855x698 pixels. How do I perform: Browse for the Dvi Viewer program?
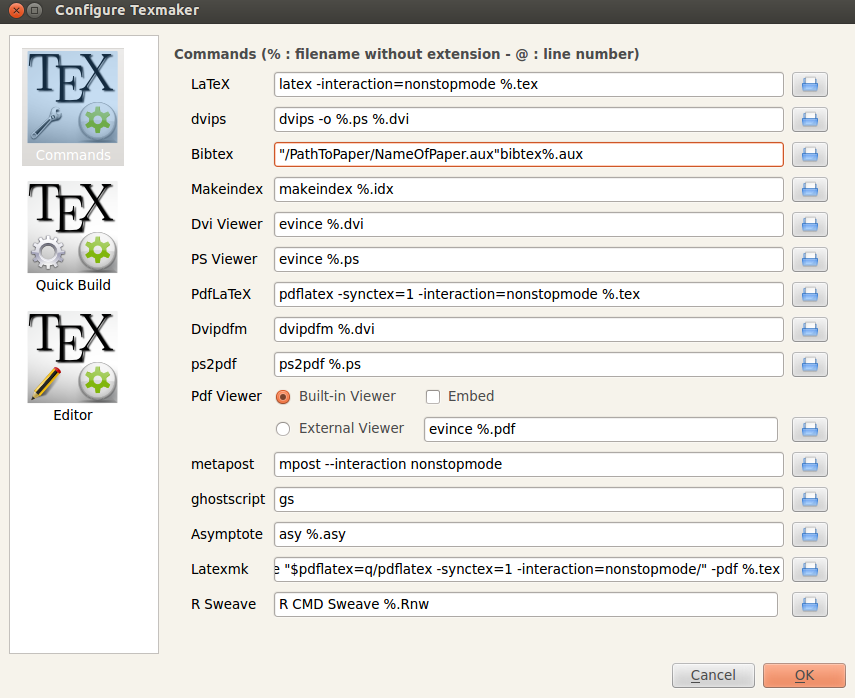click(x=810, y=224)
